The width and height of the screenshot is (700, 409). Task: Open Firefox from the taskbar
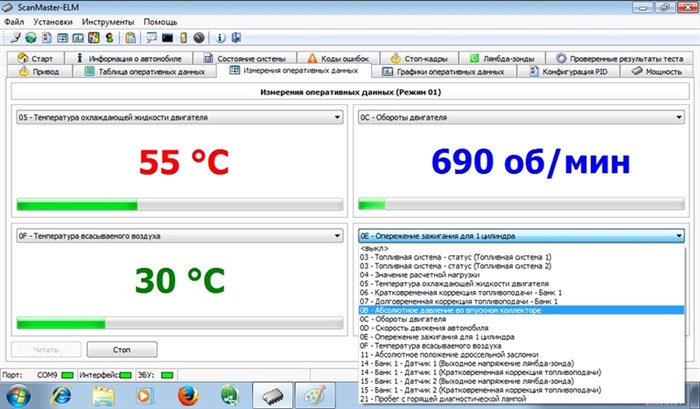[x=187, y=394]
